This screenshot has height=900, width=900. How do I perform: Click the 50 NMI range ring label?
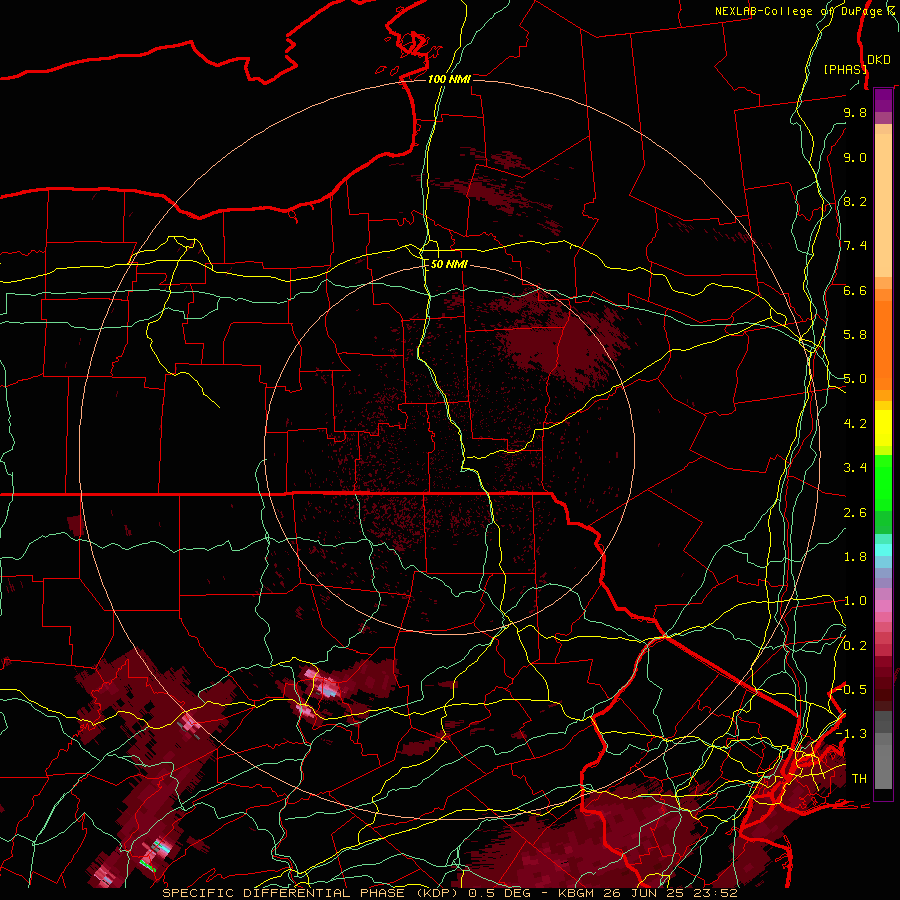[449, 264]
